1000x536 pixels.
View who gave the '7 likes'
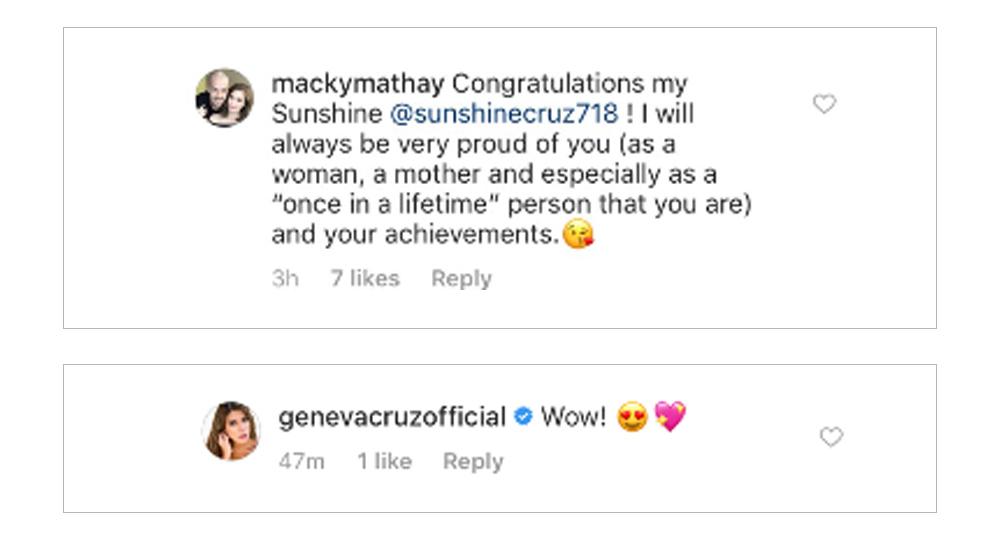coord(365,279)
